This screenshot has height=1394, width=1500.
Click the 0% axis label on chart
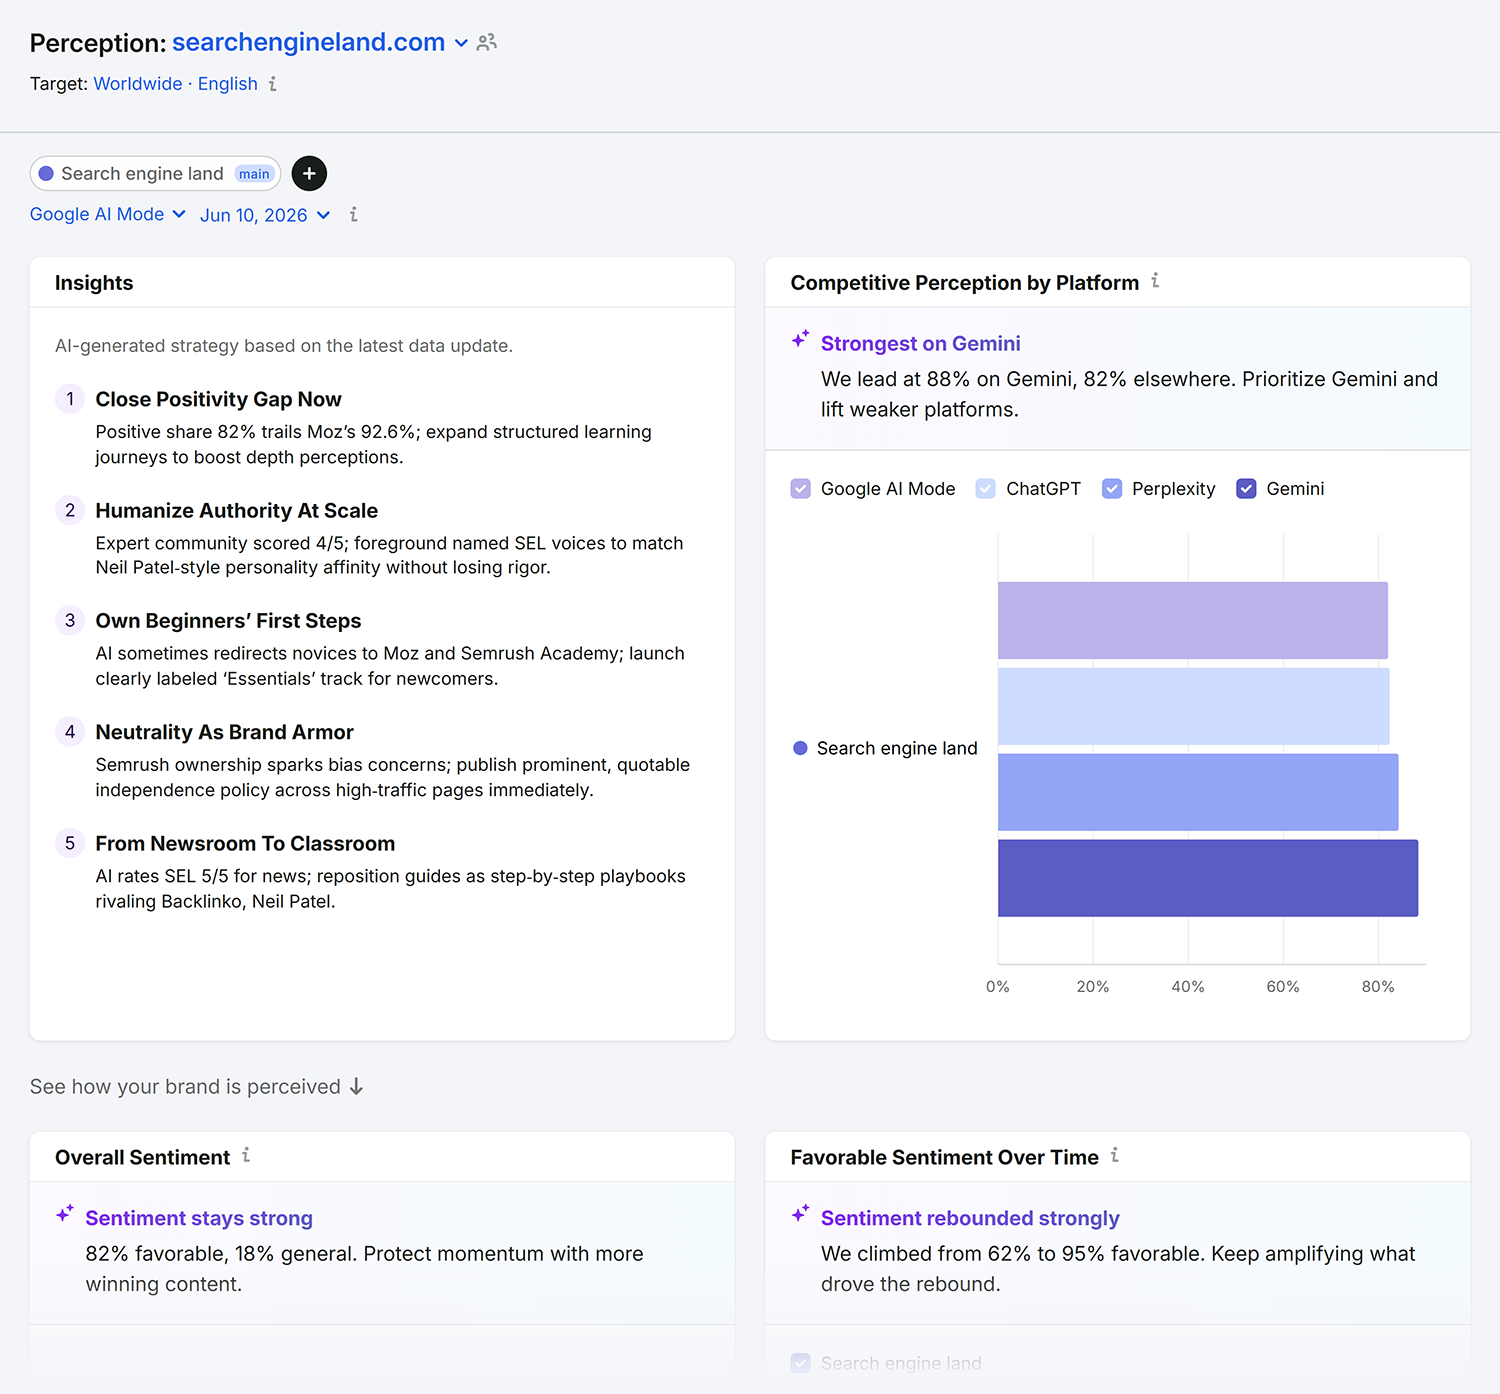(997, 987)
